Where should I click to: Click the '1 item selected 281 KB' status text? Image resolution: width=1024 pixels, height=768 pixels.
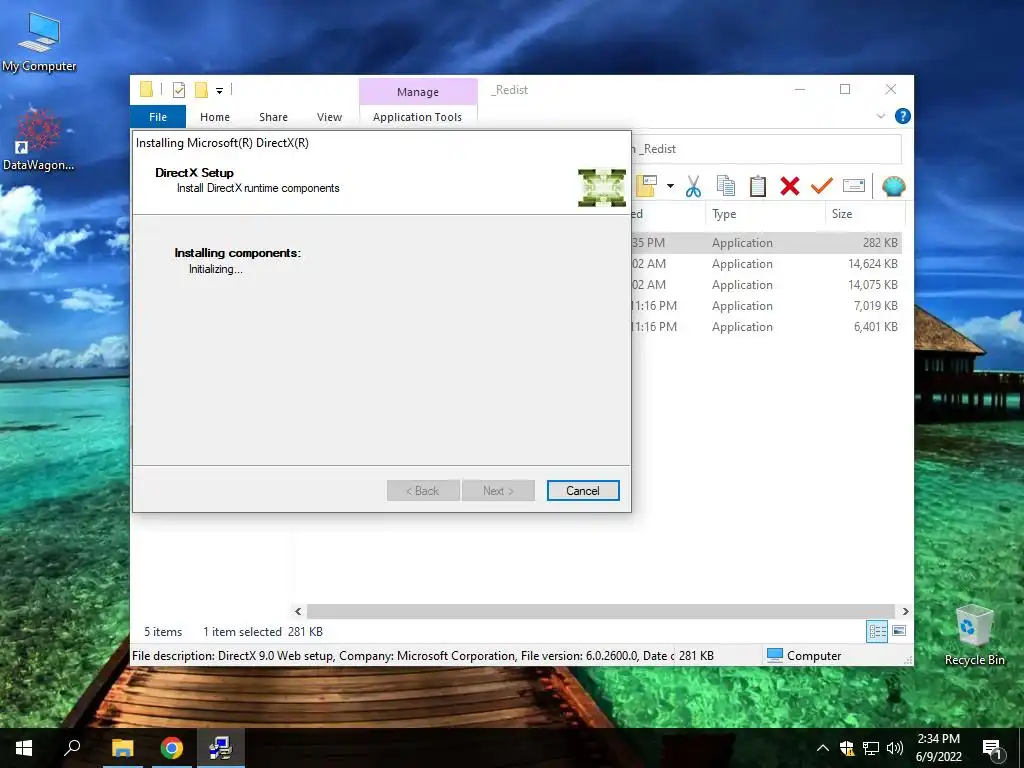point(263,632)
